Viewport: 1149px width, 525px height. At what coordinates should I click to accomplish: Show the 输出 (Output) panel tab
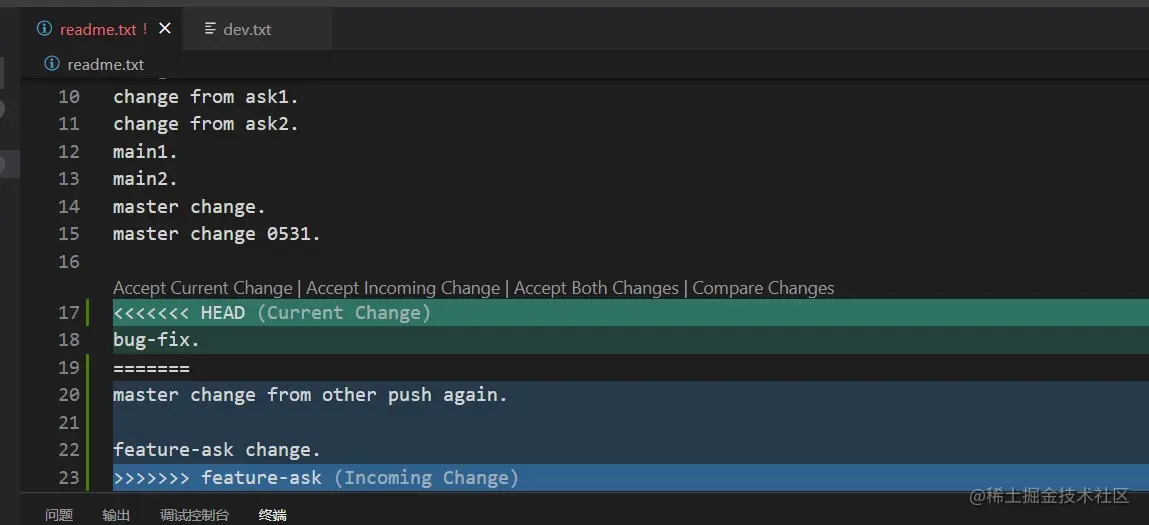(116, 515)
